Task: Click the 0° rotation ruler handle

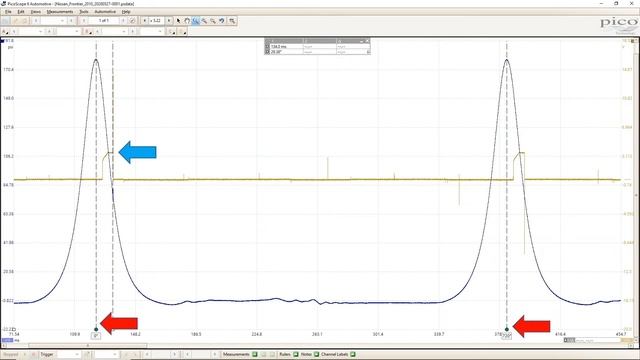Action: (96, 330)
